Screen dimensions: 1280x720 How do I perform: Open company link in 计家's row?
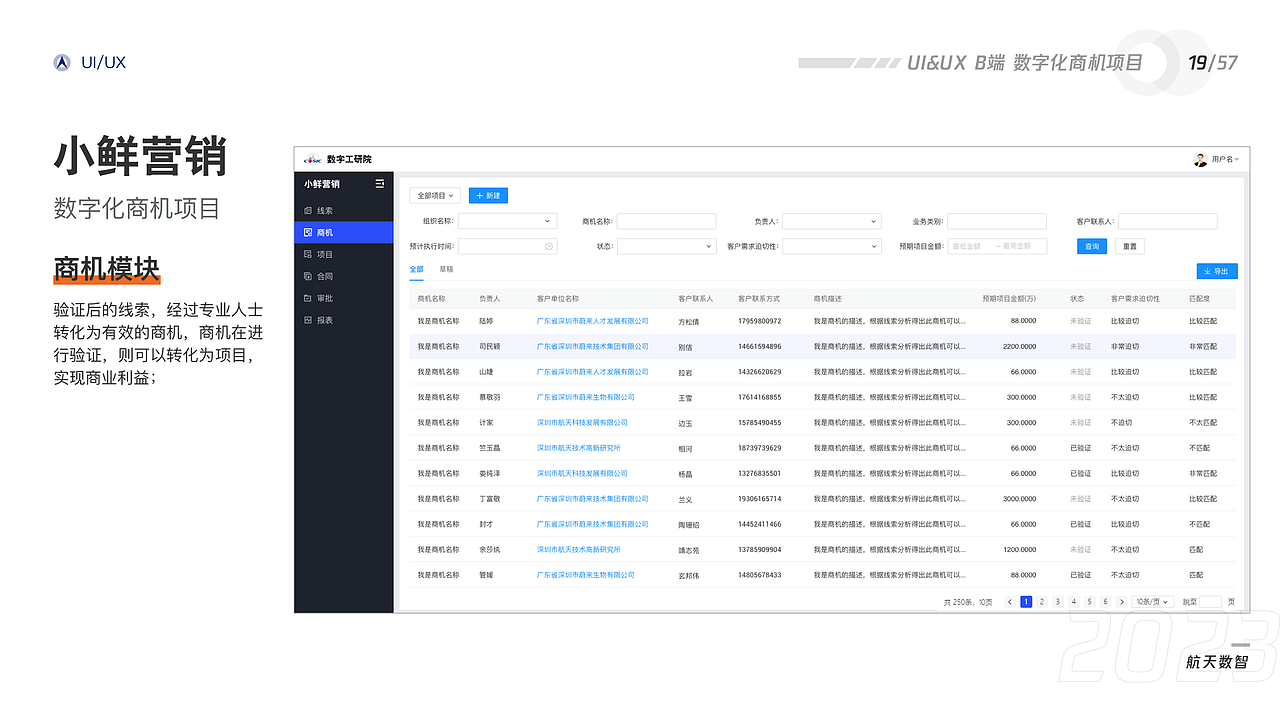pyautogui.click(x=583, y=423)
